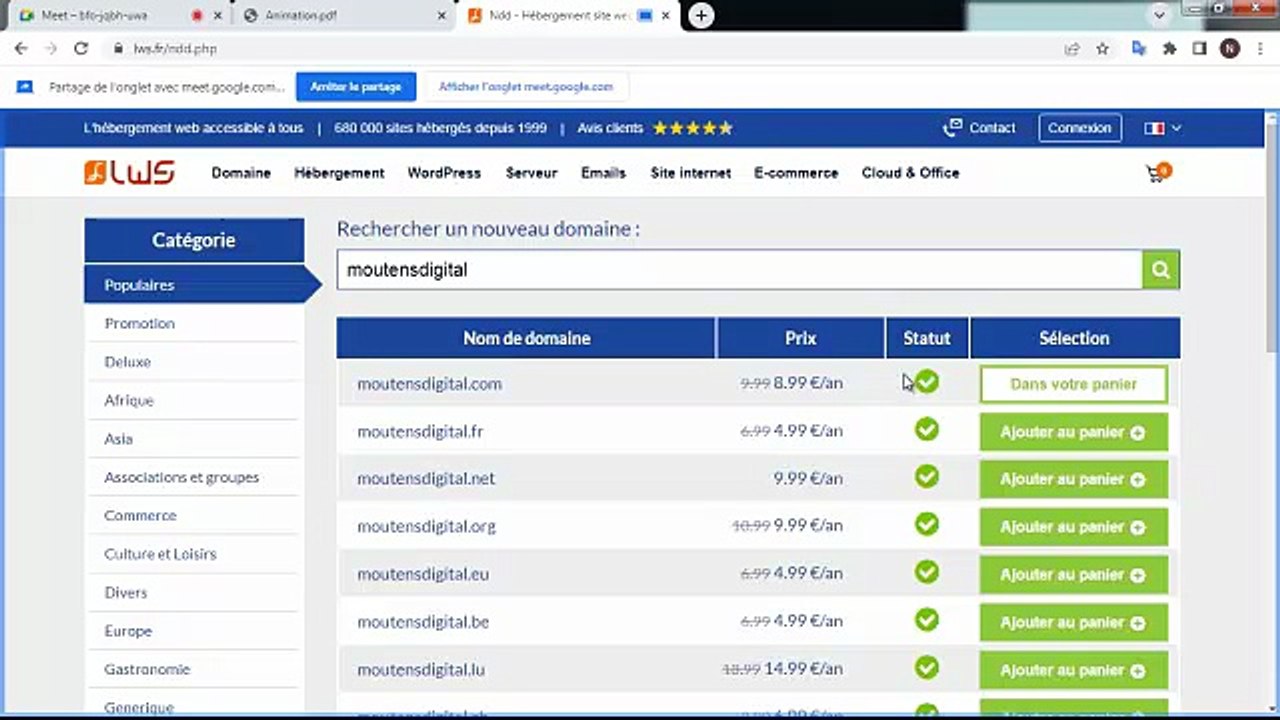Add moutensdigital.eu to cart
Image resolution: width=1280 pixels, height=720 pixels.
[1073, 575]
